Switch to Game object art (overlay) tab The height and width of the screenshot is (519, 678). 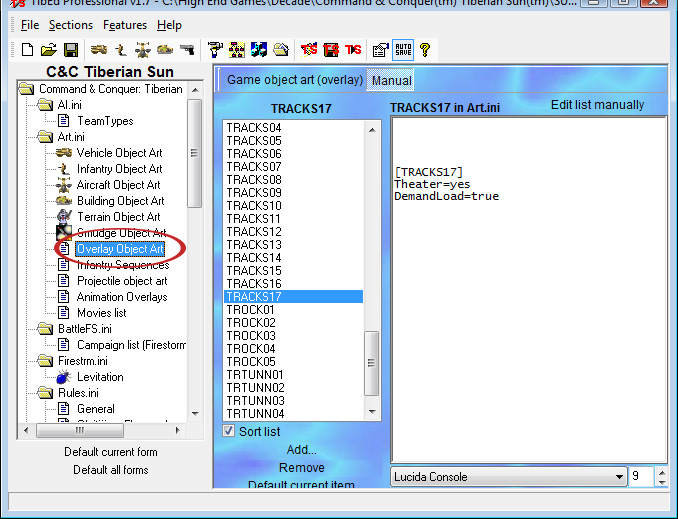click(x=294, y=80)
